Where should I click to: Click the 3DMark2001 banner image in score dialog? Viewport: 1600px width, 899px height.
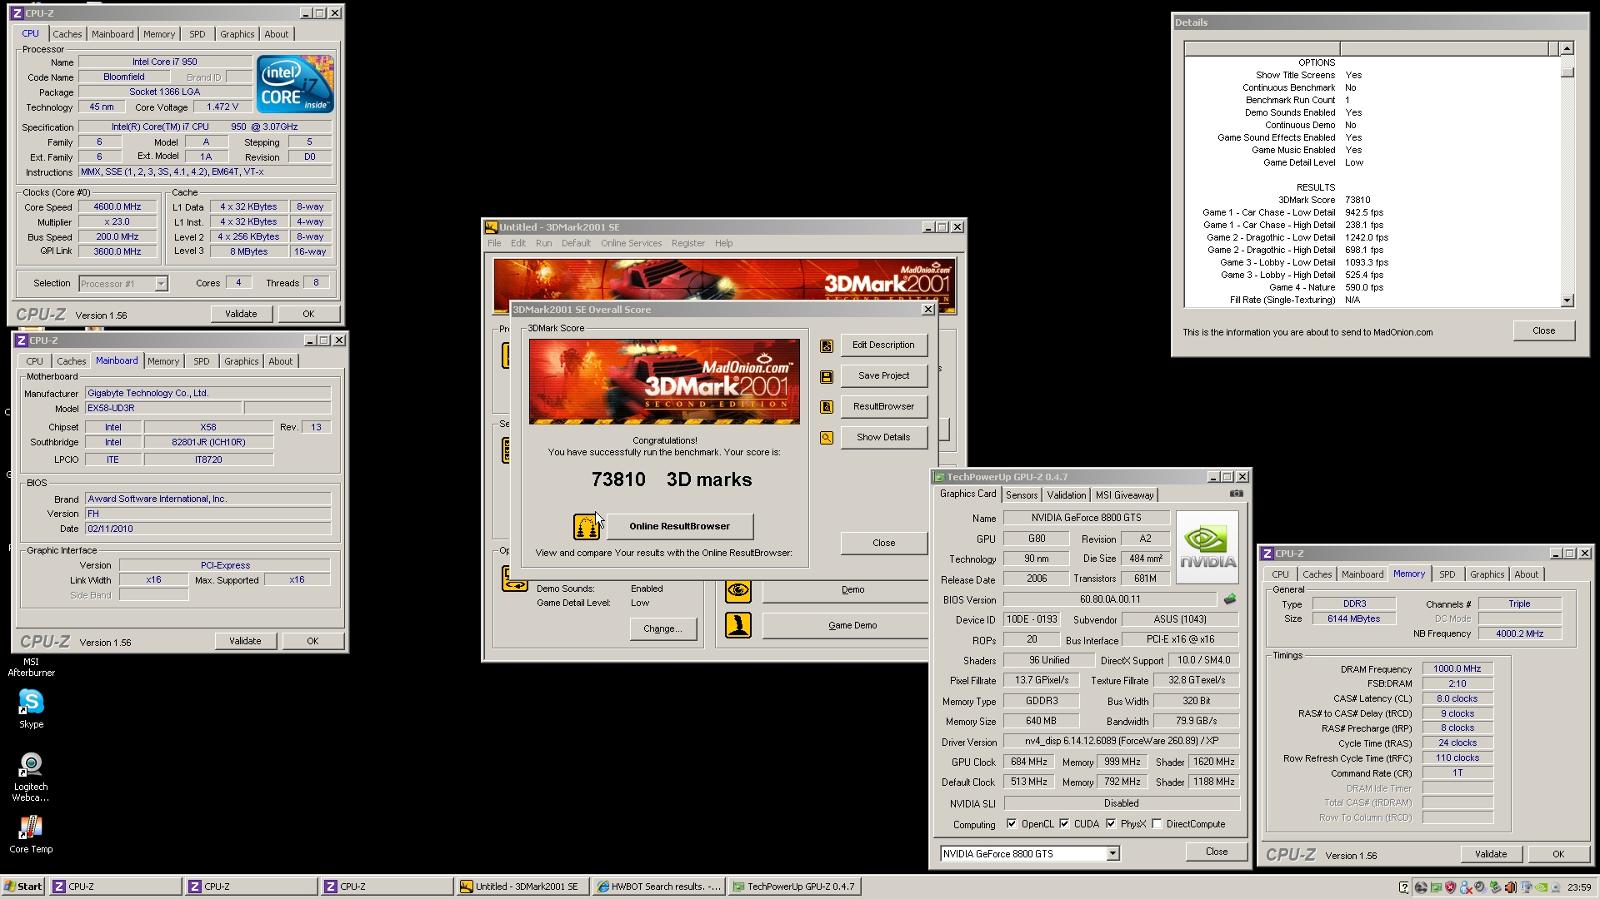click(x=664, y=381)
